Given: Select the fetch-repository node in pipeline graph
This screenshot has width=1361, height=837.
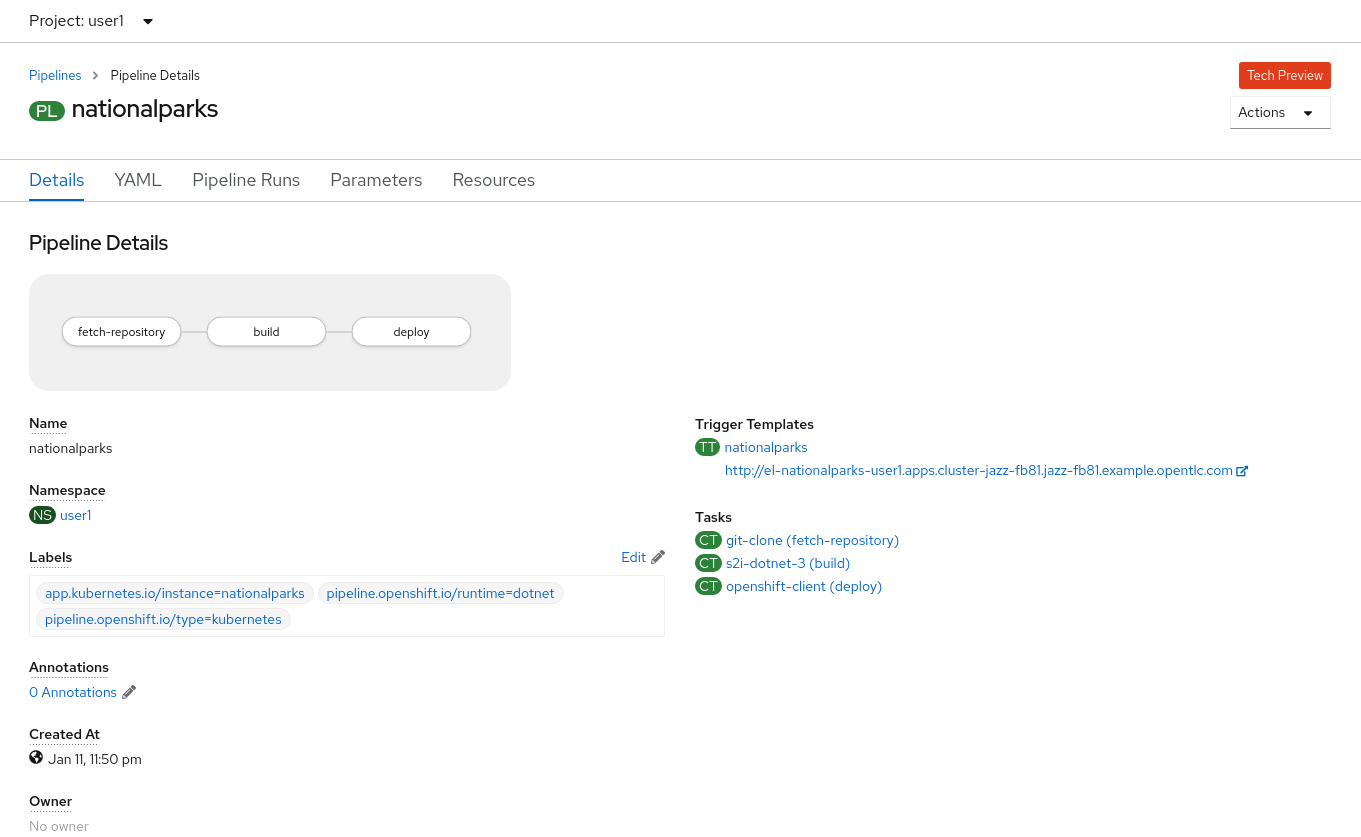Looking at the screenshot, I should coord(121,332).
